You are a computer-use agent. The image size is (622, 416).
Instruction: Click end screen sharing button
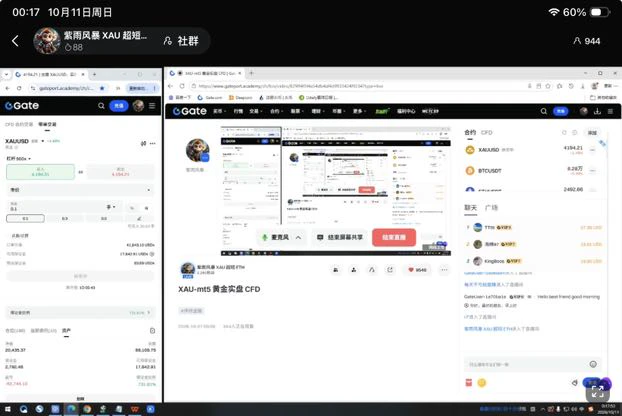(340, 238)
